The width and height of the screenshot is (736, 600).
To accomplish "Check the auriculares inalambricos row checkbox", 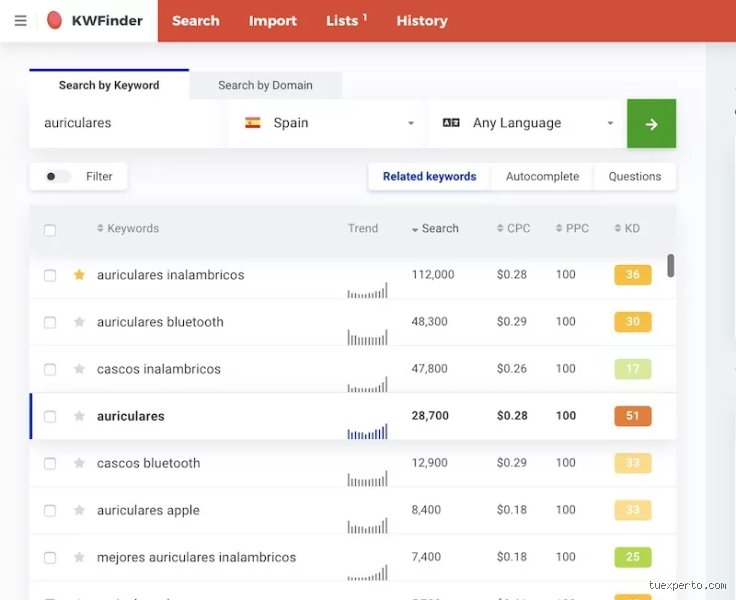I will pyautogui.click(x=50, y=275).
